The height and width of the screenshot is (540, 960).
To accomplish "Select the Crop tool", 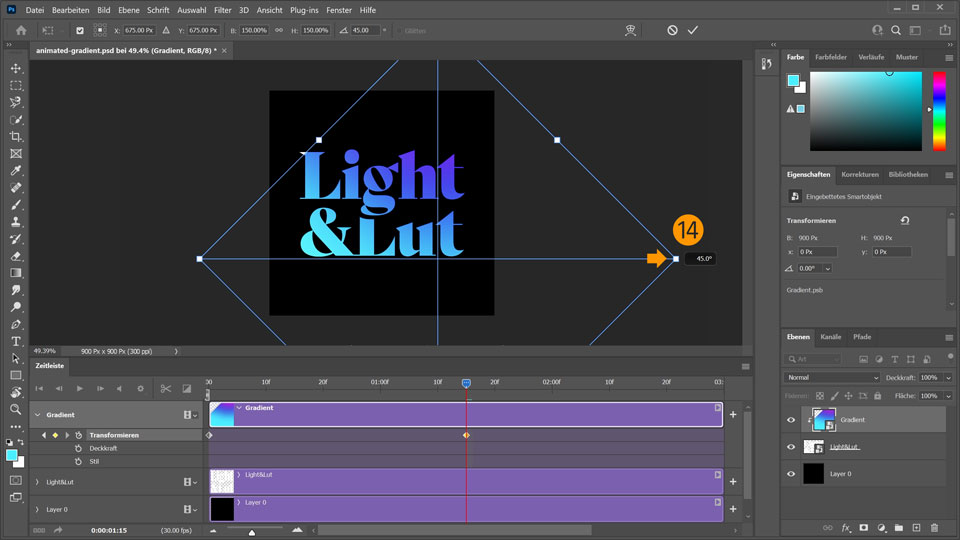I will click(16, 136).
